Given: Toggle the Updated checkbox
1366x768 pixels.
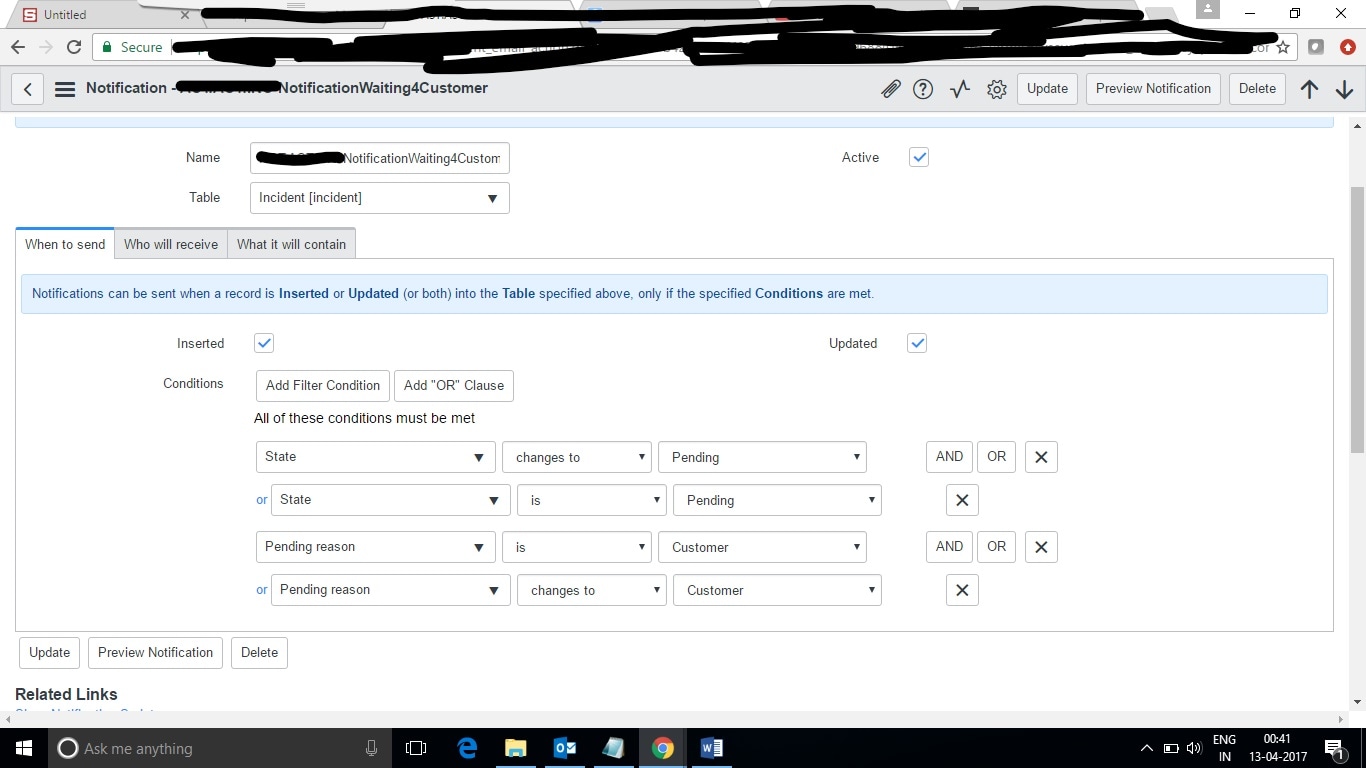Looking at the screenshot, I should click(x=917, y=343).
